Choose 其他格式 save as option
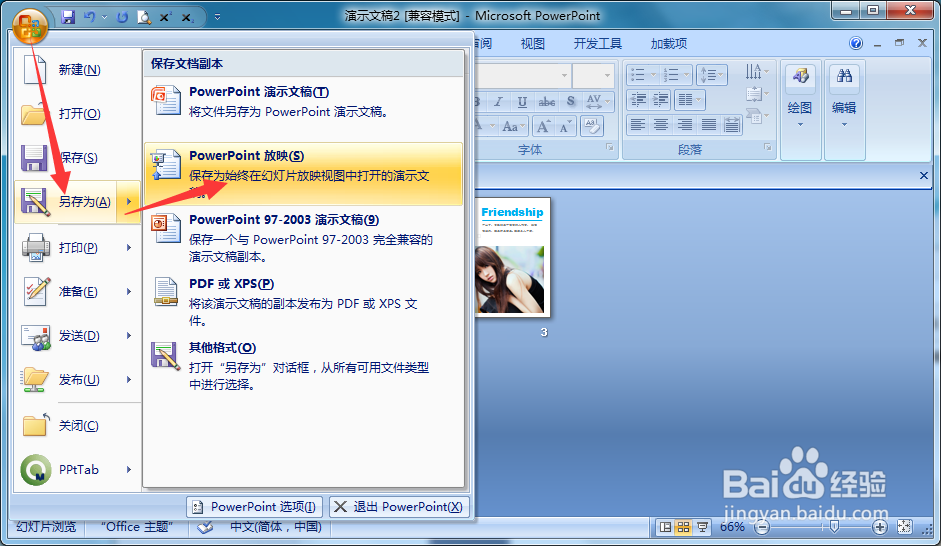Image resolution: width=941 pixels, height=546 pixels. click(303, 367)
